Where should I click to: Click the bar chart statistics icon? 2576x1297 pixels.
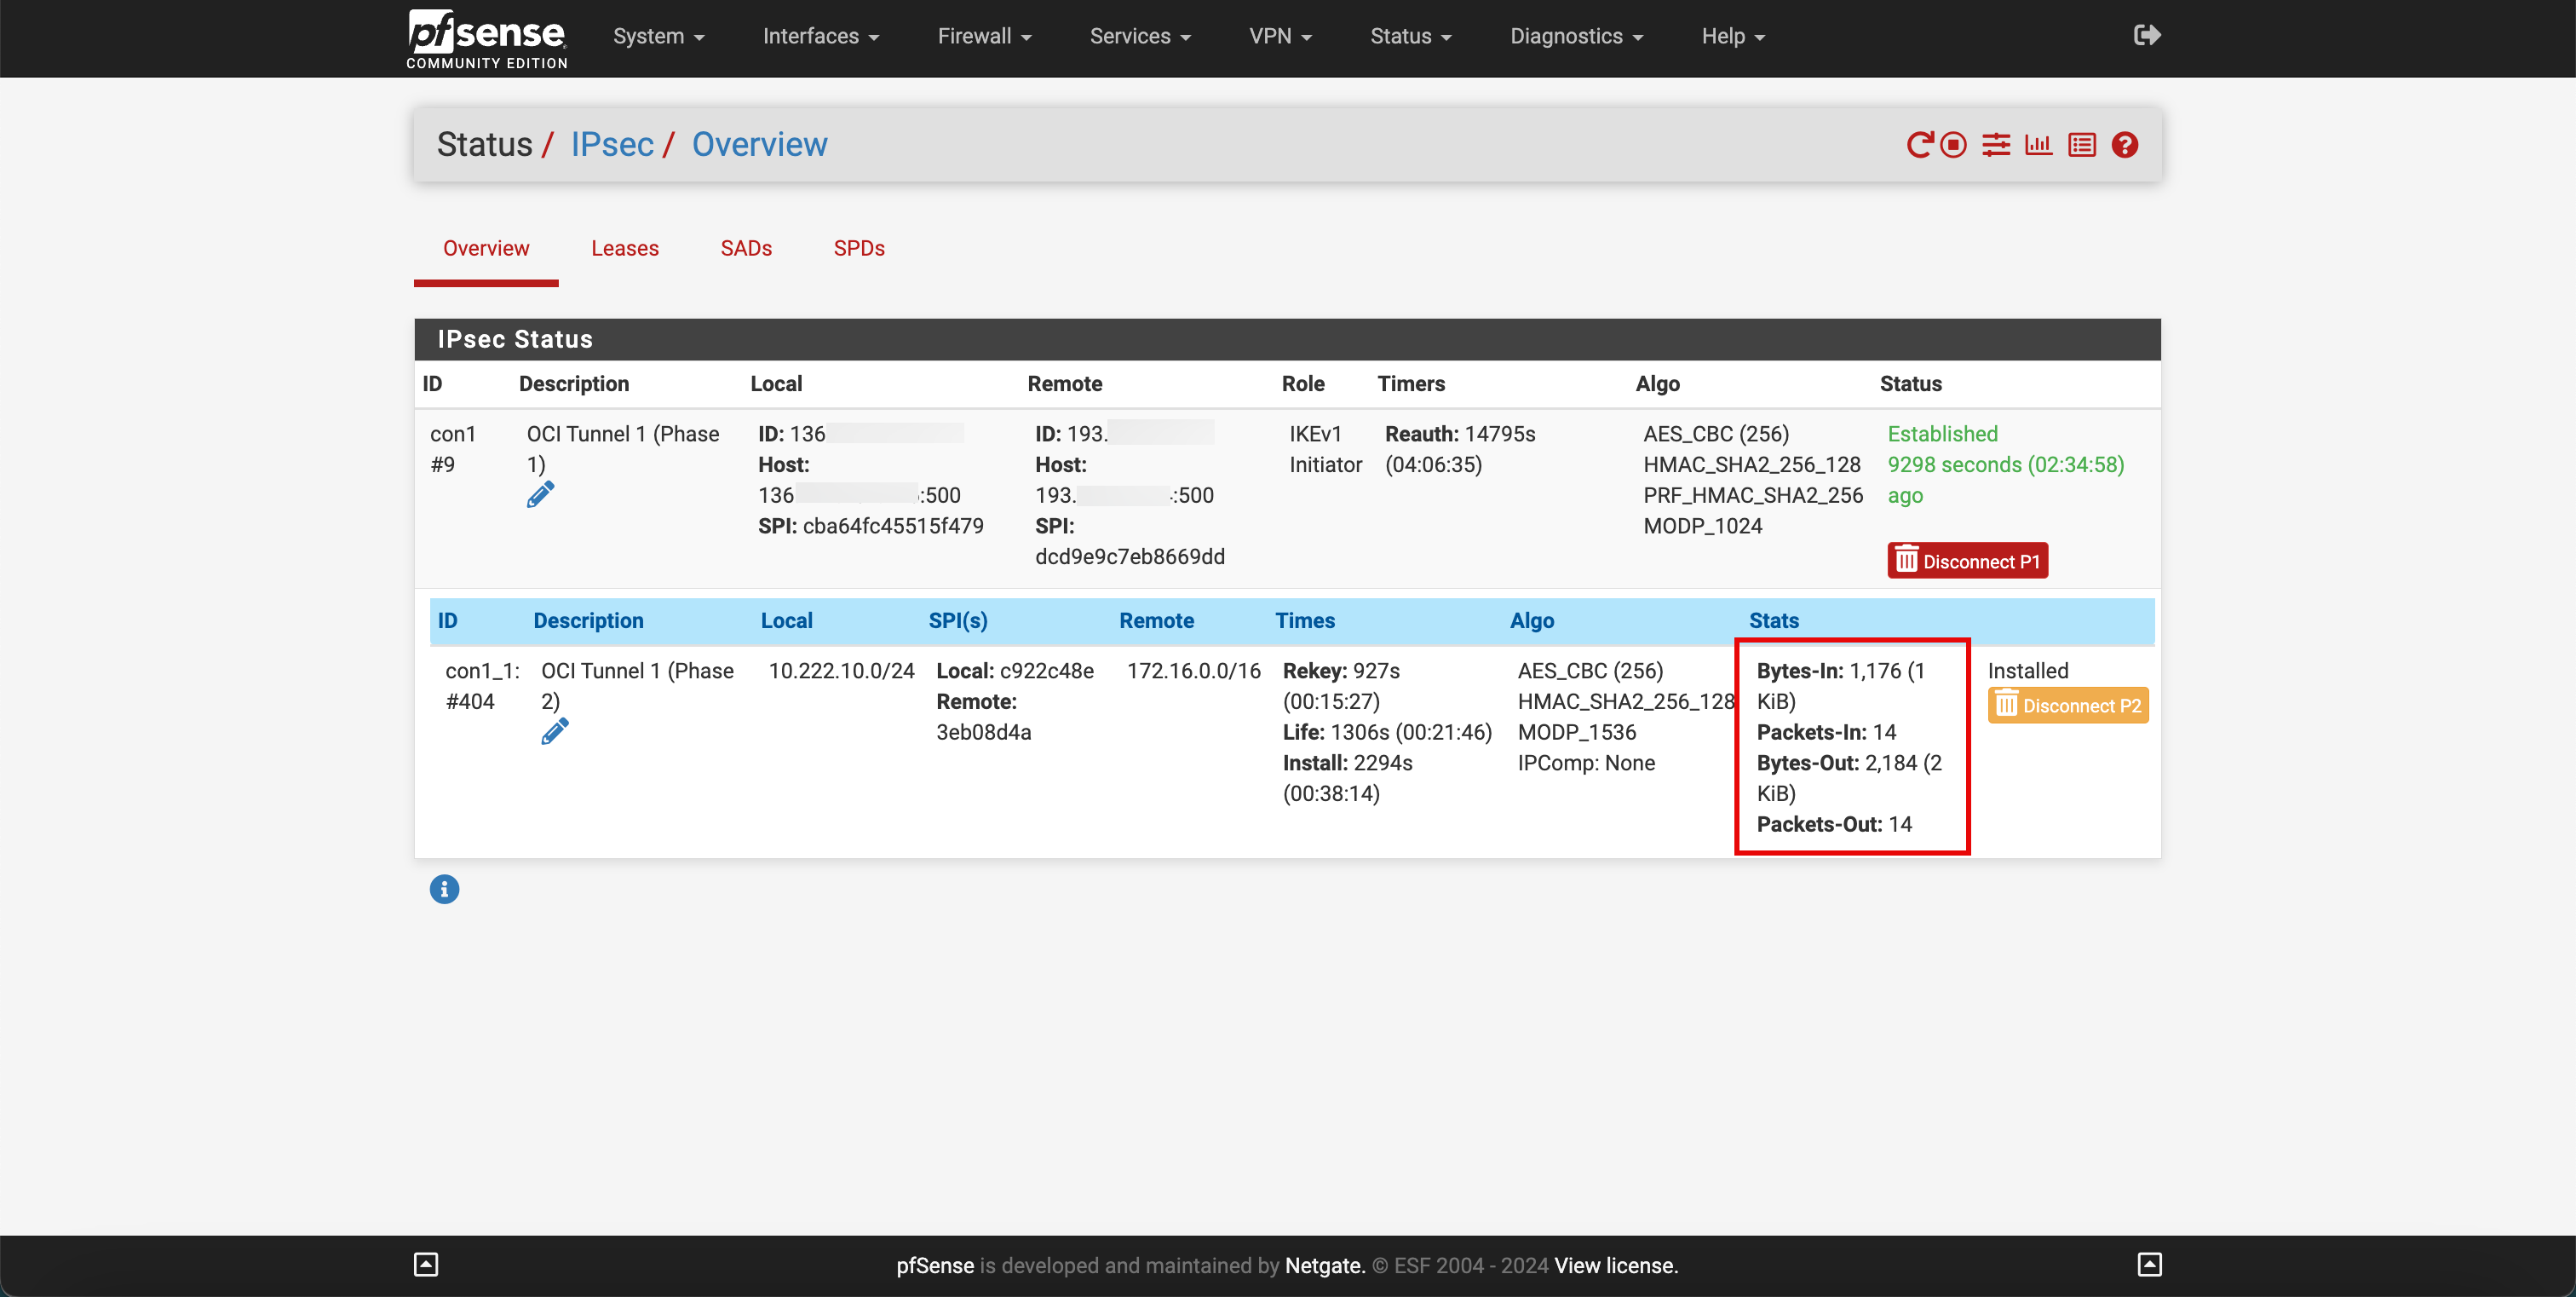click(2037, 144)
